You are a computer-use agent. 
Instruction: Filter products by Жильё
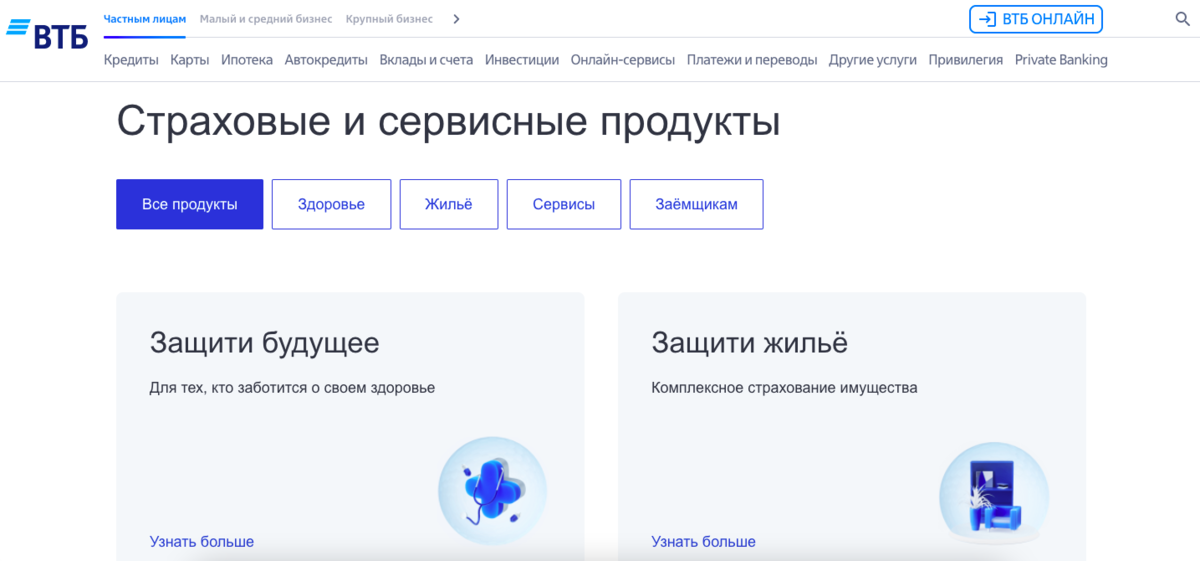449,204
